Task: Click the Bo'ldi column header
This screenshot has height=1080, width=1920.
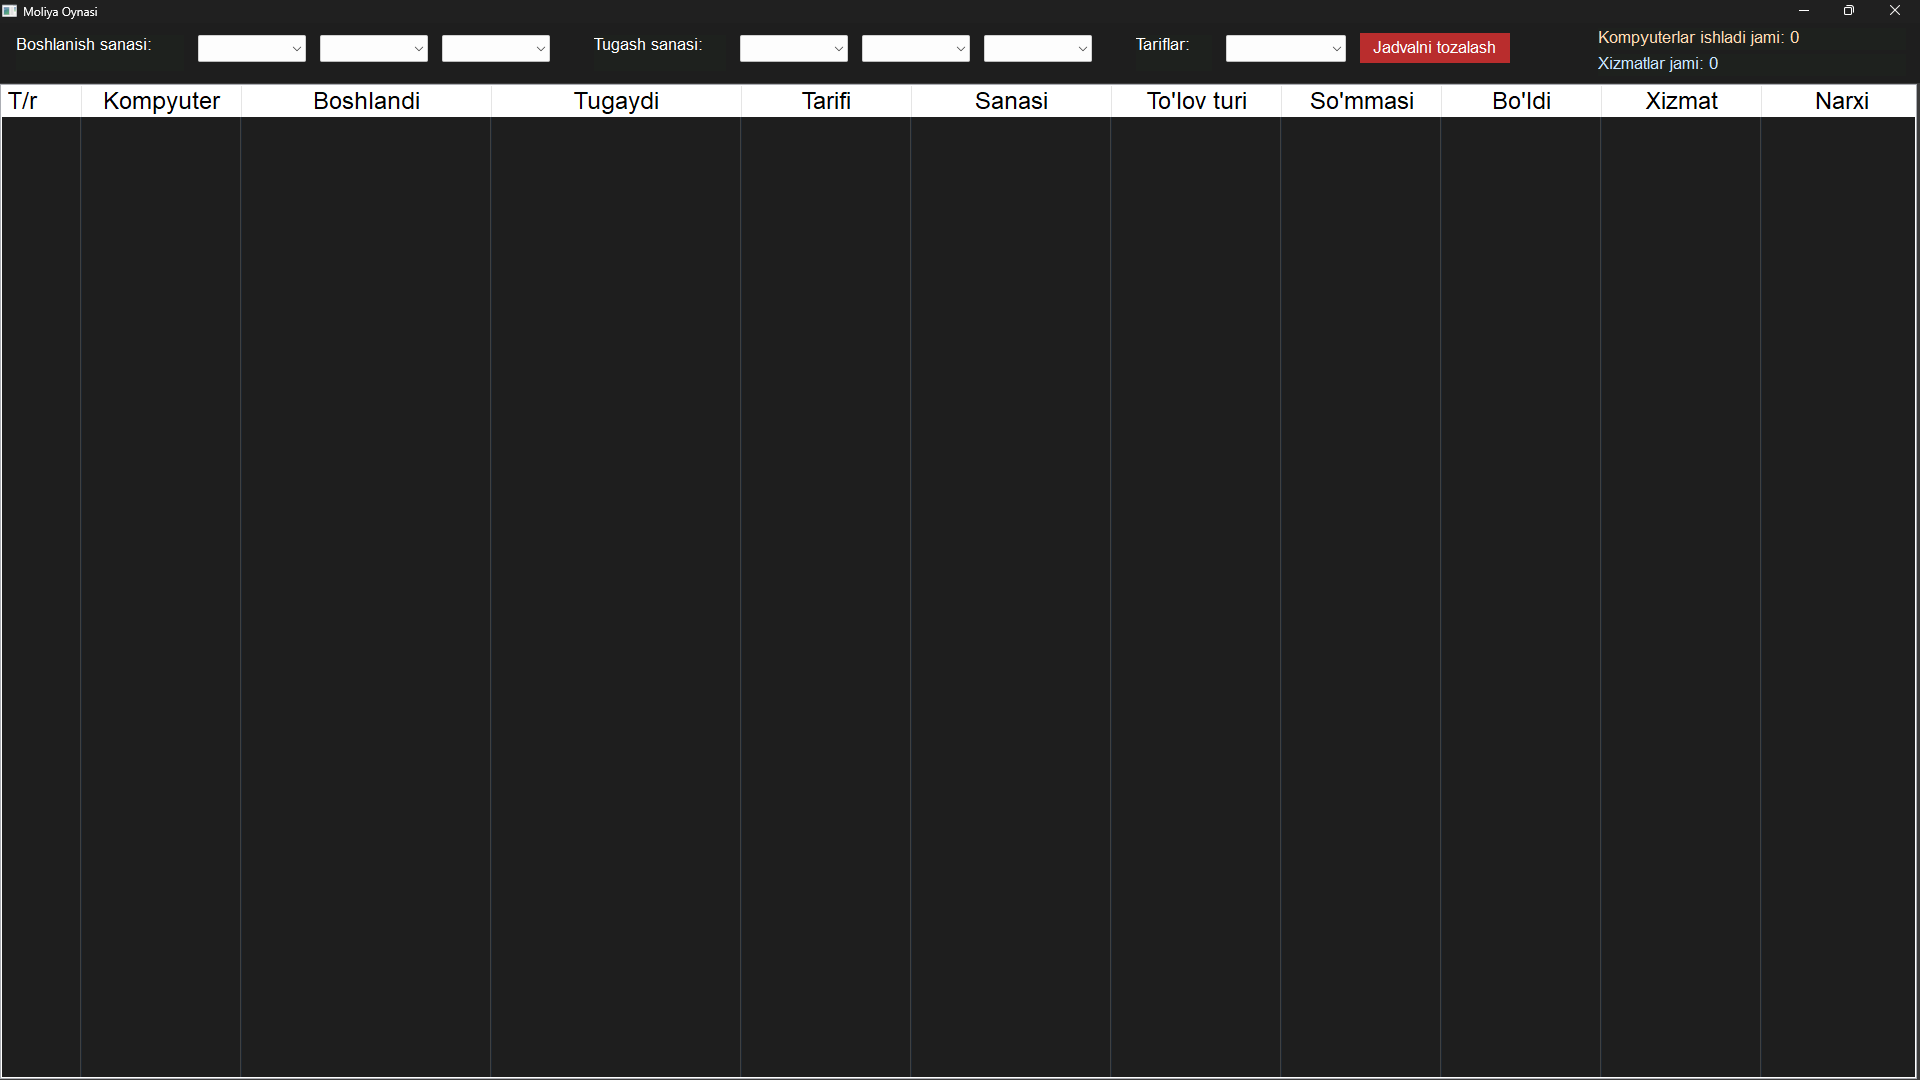Action: coord(1521,101)
